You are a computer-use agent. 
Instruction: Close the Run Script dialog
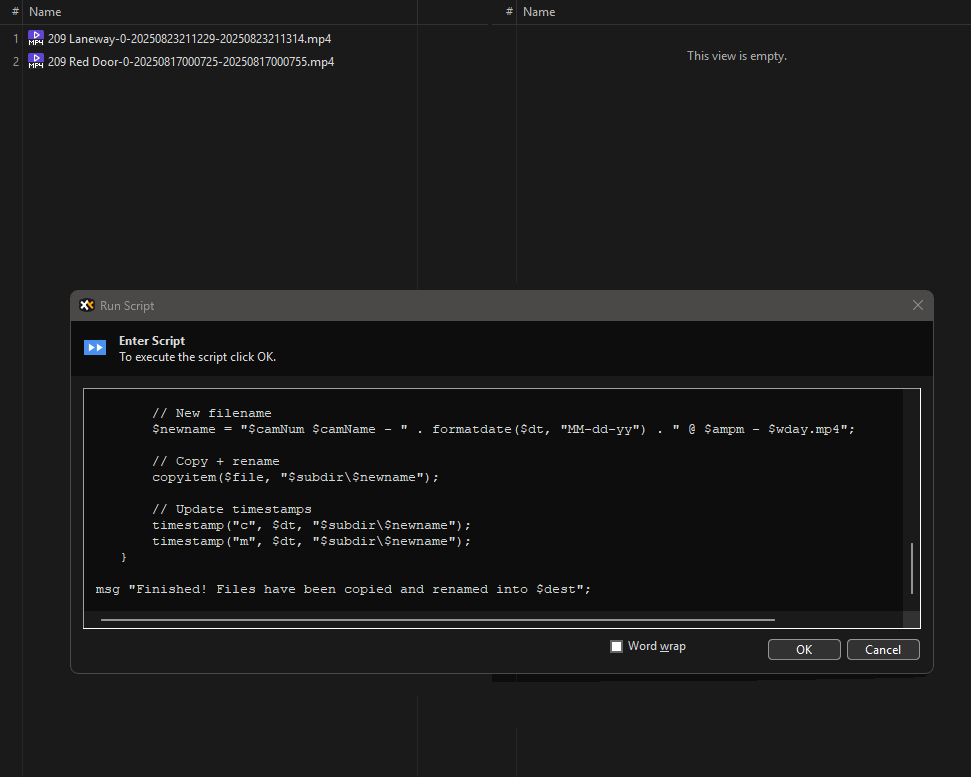pyautogui.click(x=918, y=305)
